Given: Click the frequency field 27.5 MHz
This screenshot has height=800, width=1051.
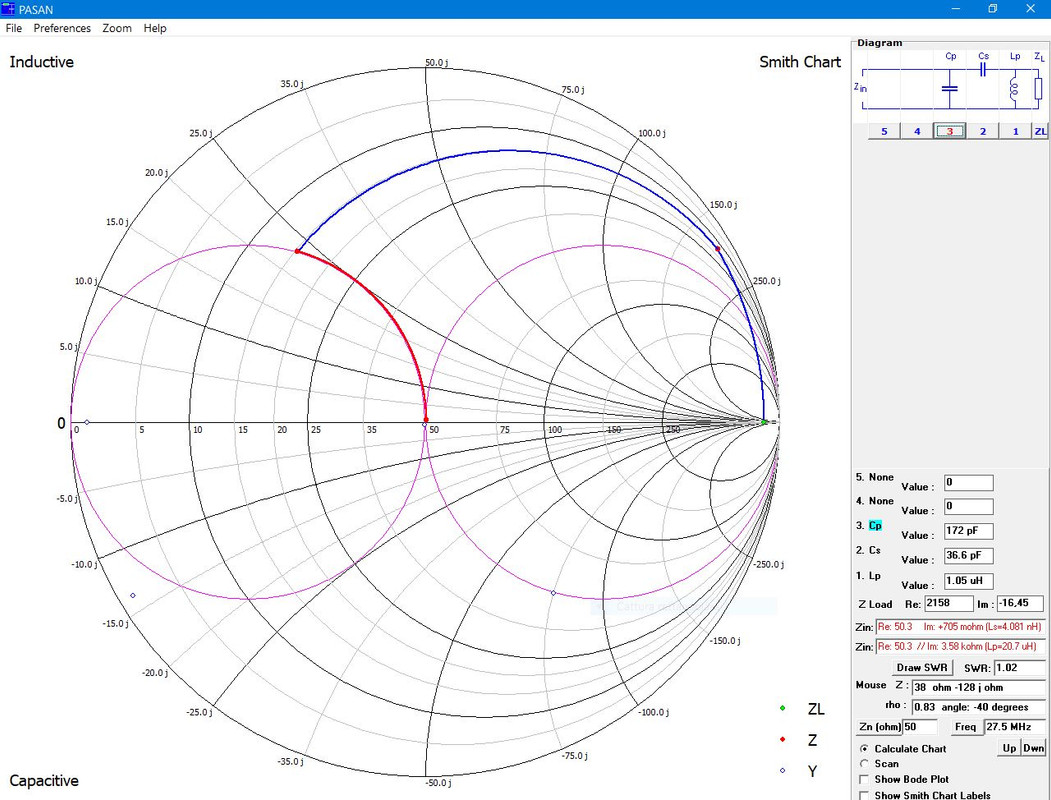Looking at the screenshot, I should point(1014,726).
